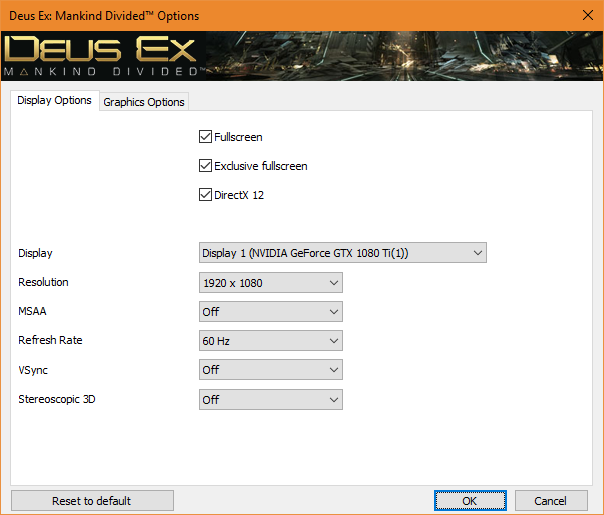Close the Options window with the X

[588, 15]
